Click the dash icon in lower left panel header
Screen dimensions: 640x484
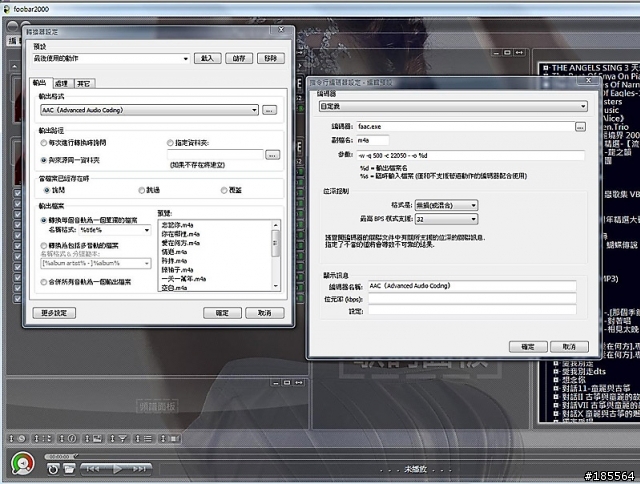tap(276, 382)
